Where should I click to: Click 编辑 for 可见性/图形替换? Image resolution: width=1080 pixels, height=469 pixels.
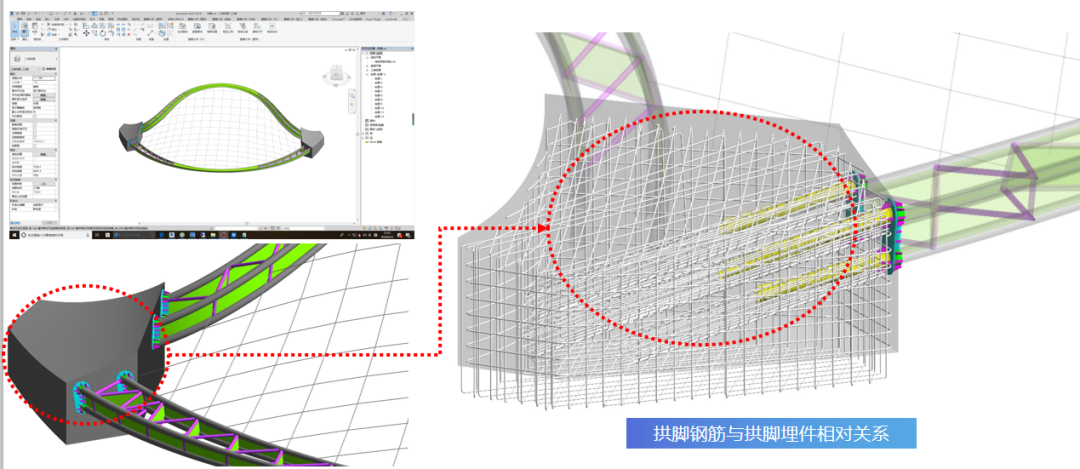point(43,96)
